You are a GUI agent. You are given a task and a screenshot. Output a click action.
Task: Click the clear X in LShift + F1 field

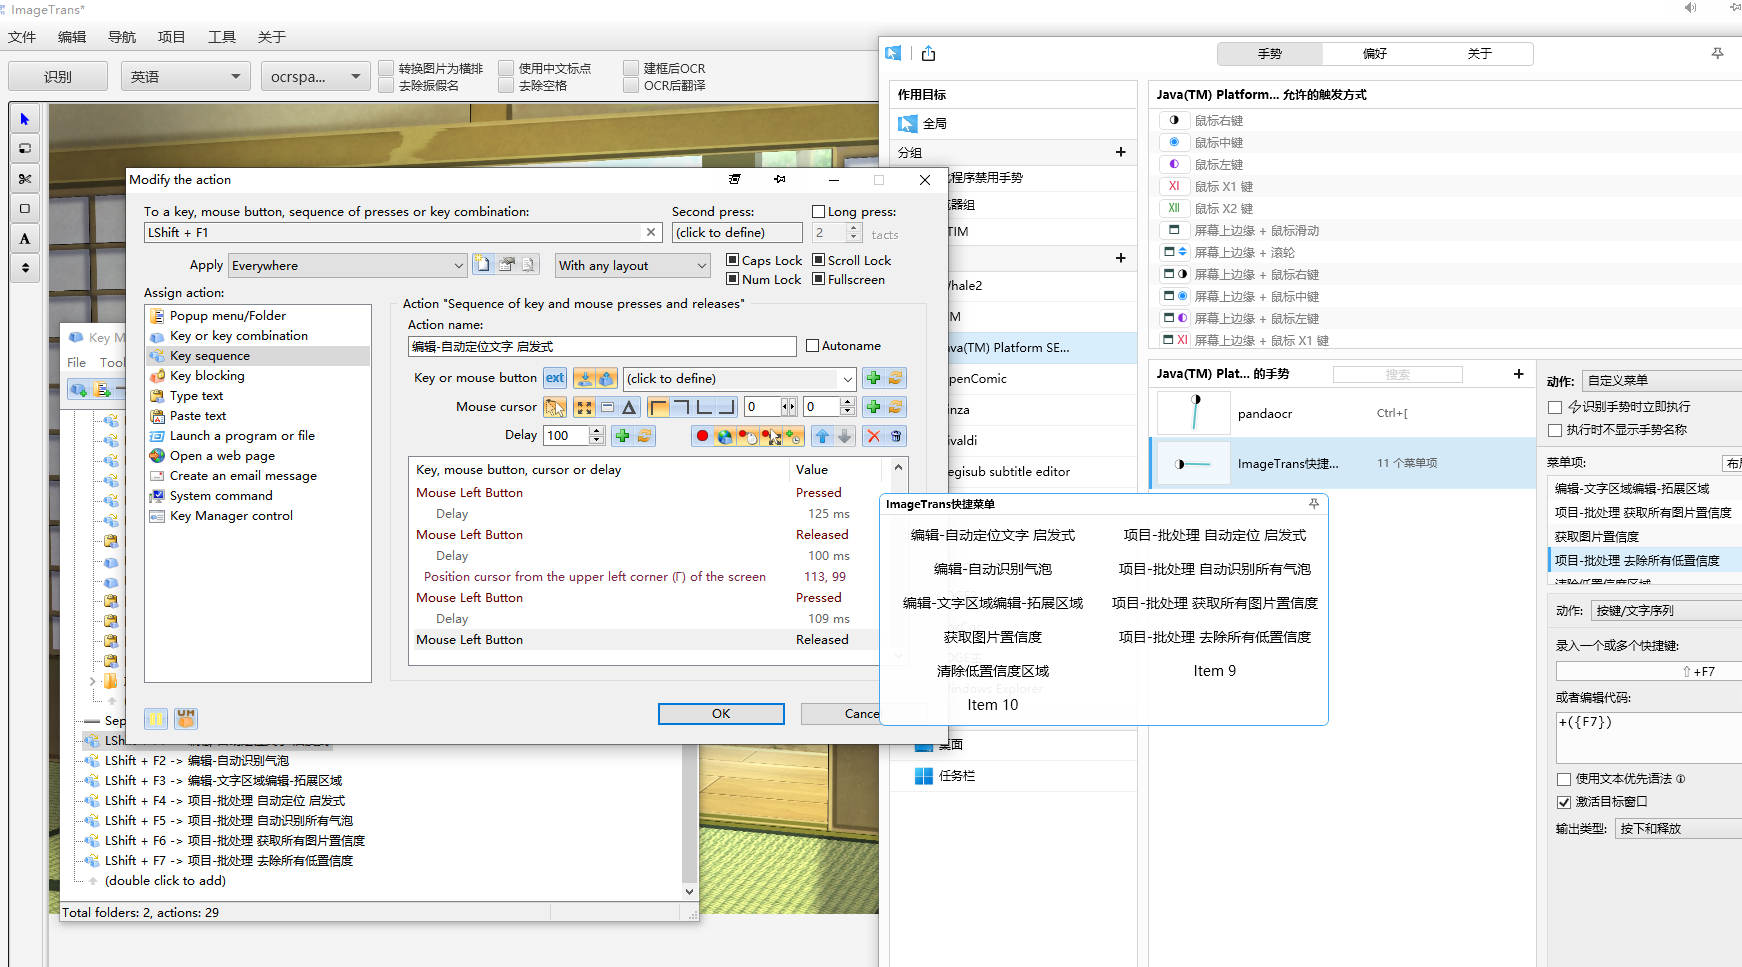[x=651, y=232]
